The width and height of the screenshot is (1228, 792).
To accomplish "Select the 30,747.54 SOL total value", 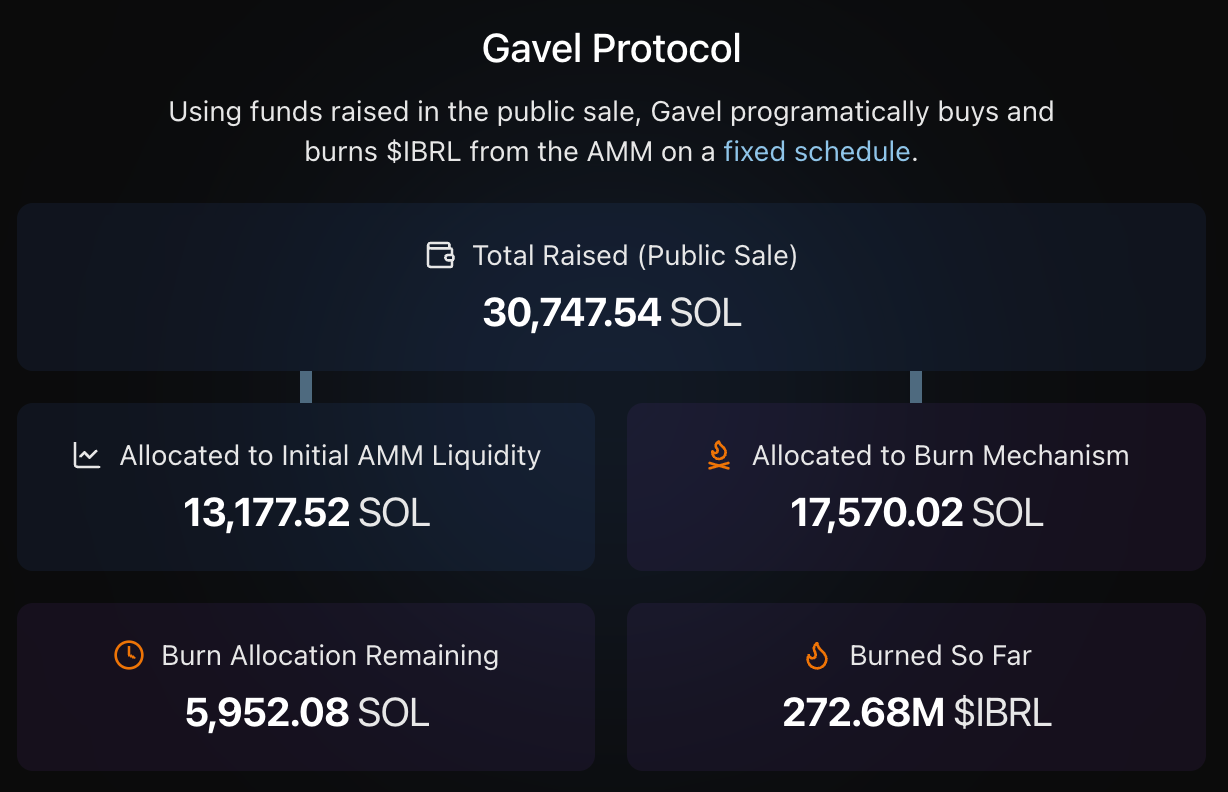I will click(x=612, y=313).
